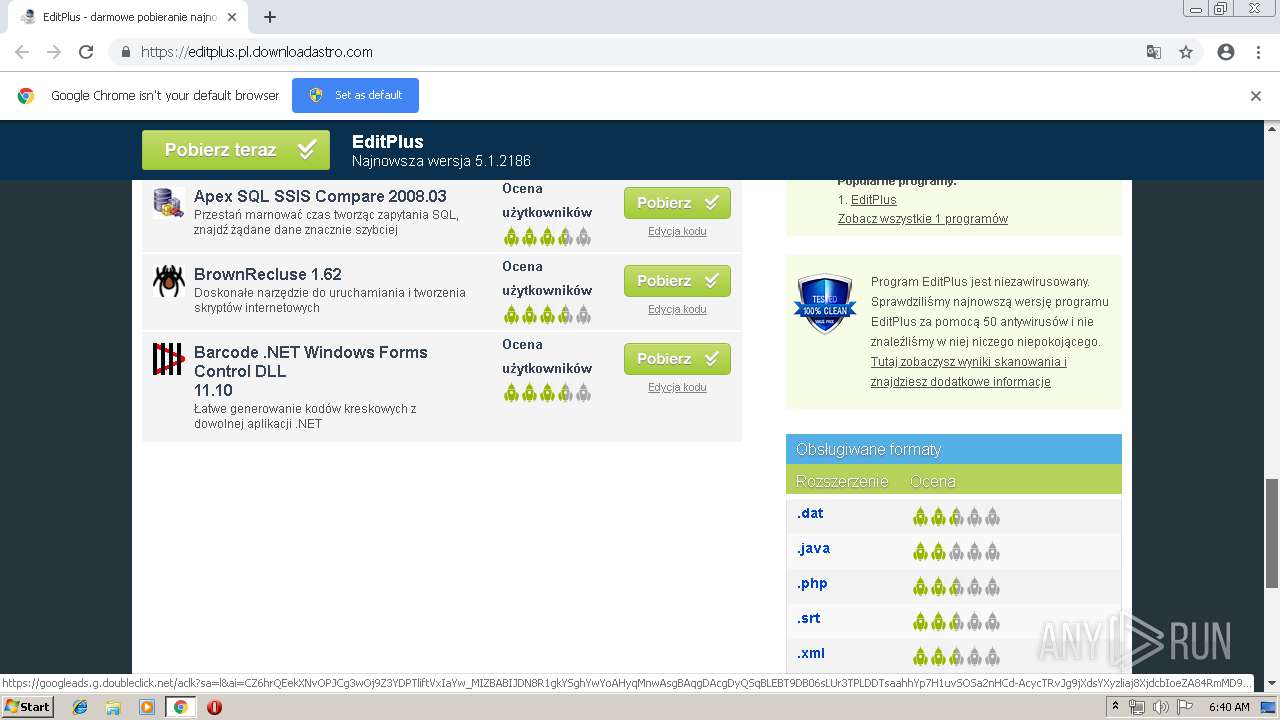This screenshot has width=1280, height=720.
Task: Open the Opera taskbar icon
Action: (x=214, y=707)
